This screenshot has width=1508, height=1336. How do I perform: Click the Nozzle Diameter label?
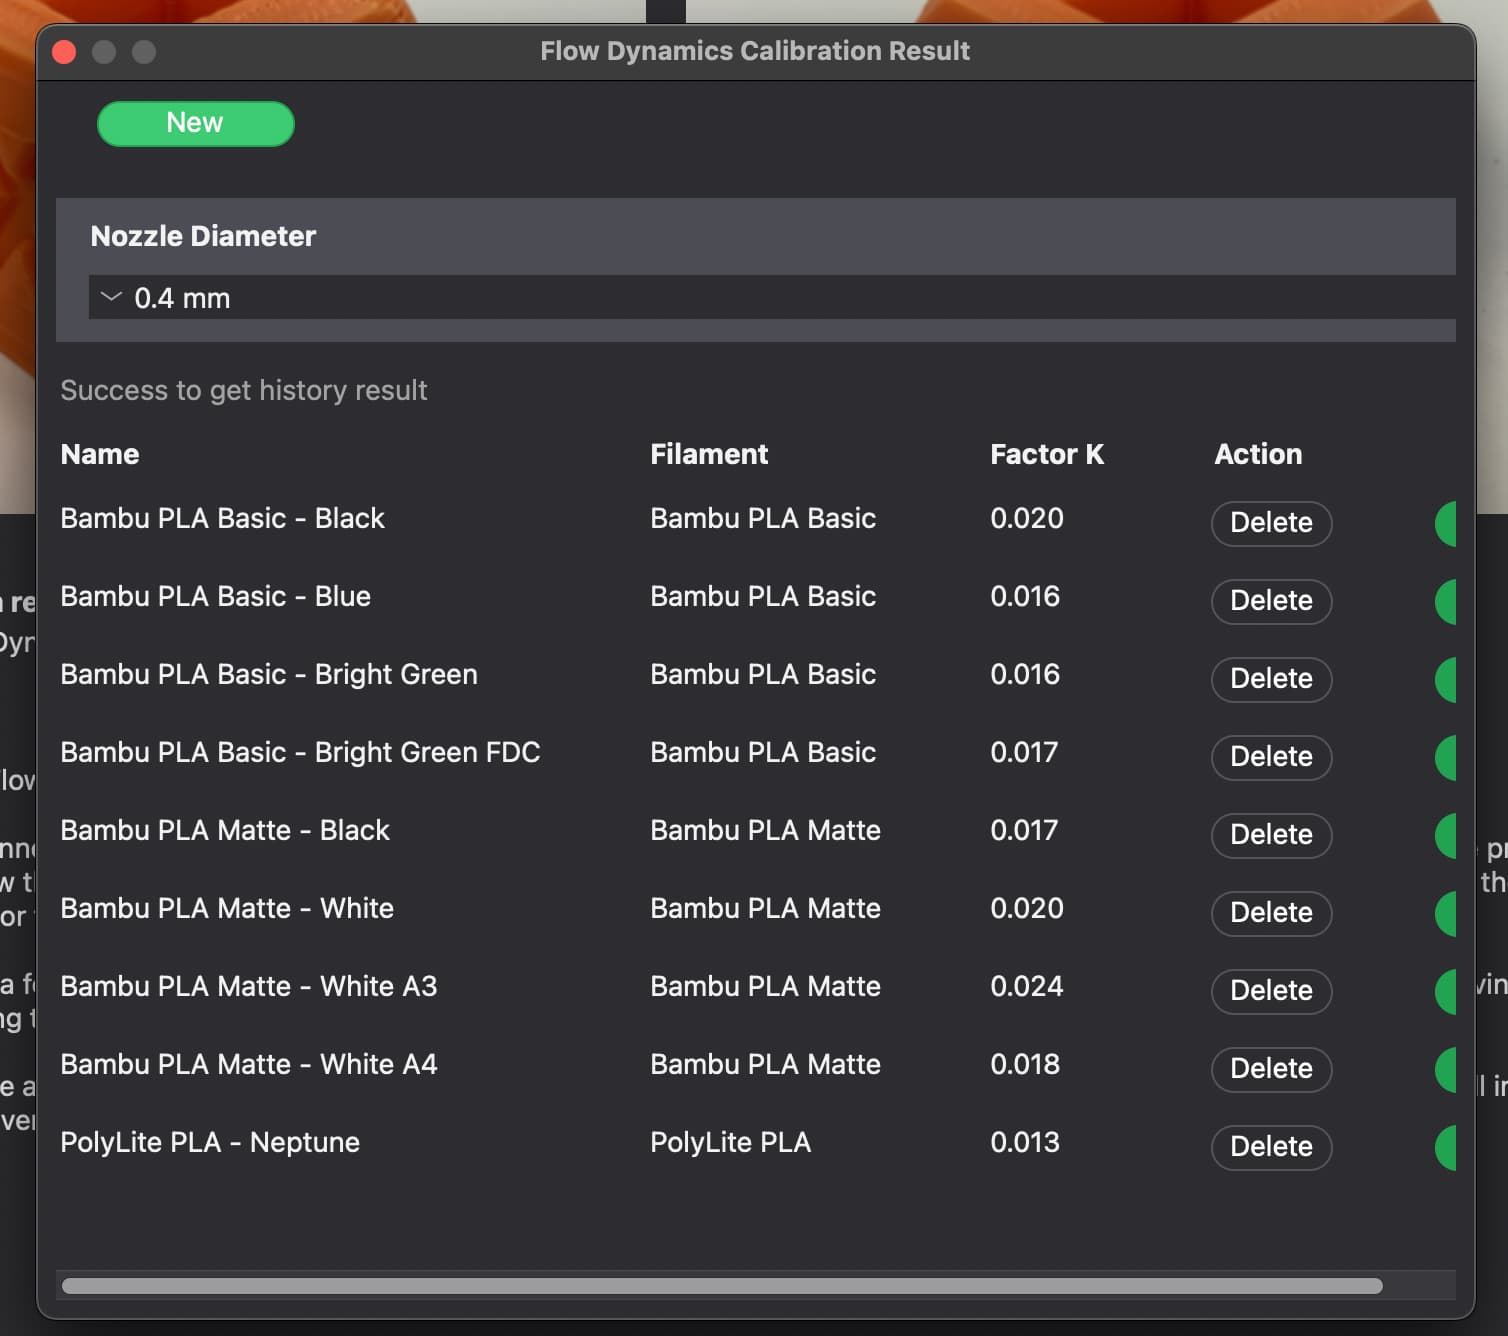[203, 236]
